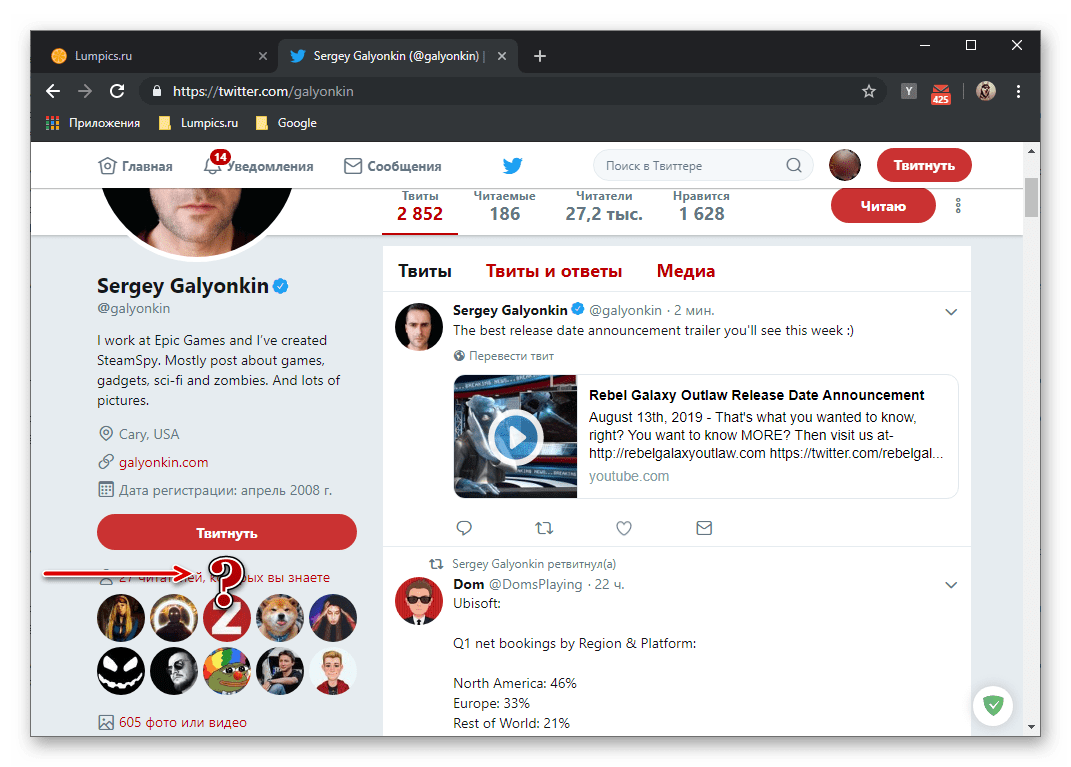Image resolution: width=1071 pixels, height=767 pixels.
Task: Expand the dropdown chevron on Dom's tweet
Action: pyautogui.click(x=951, y=585)
